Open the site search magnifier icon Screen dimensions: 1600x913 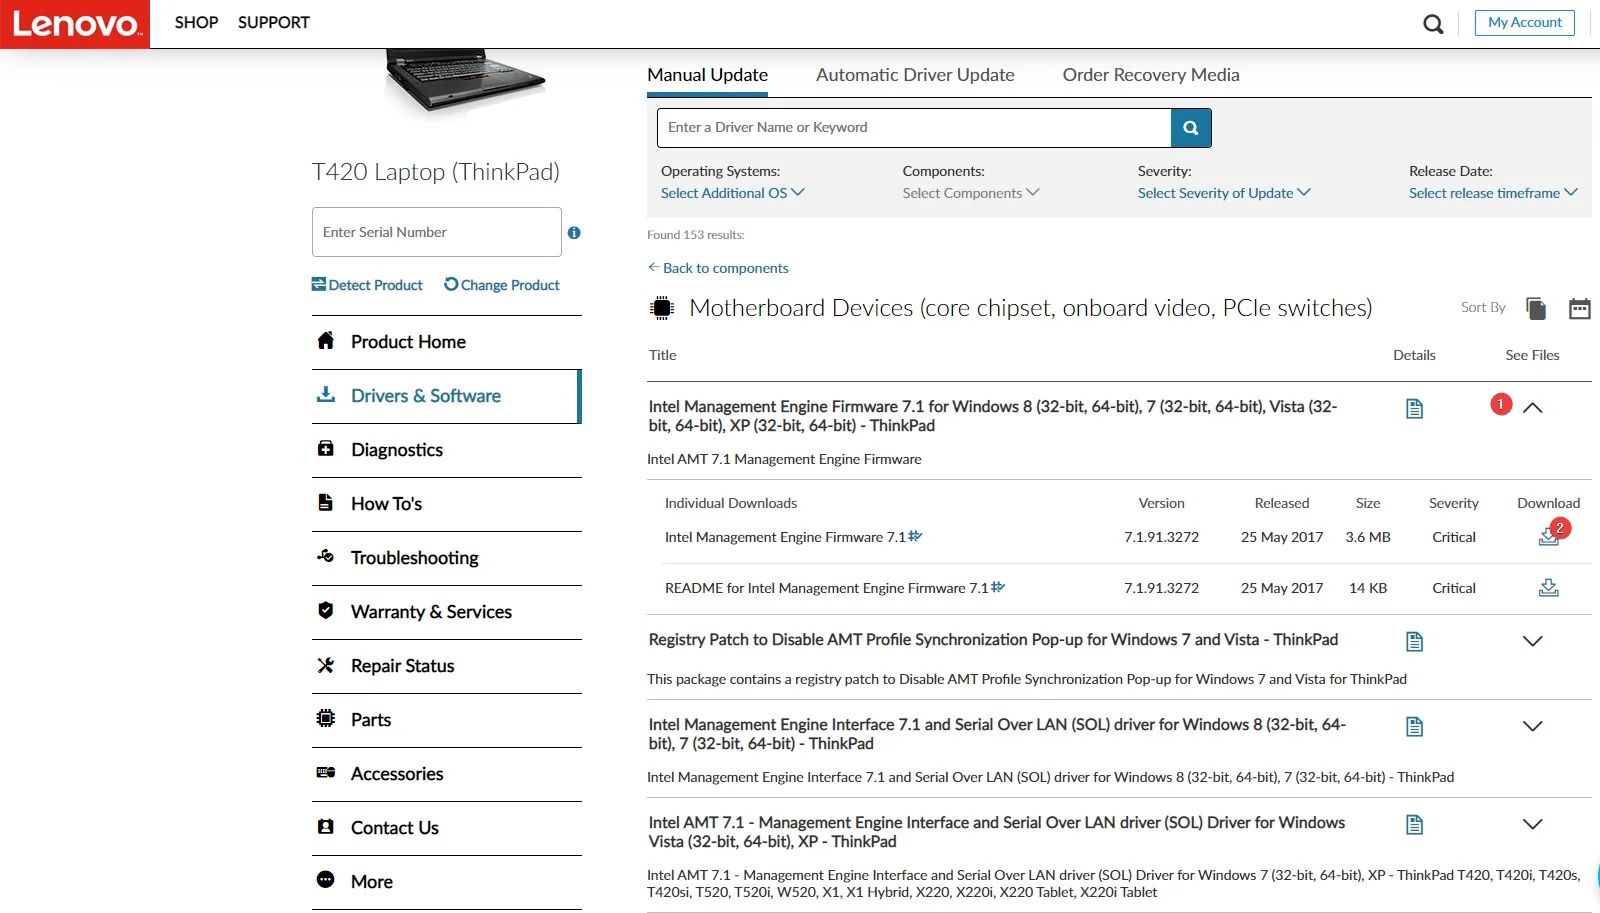[x=1433, y=24]
